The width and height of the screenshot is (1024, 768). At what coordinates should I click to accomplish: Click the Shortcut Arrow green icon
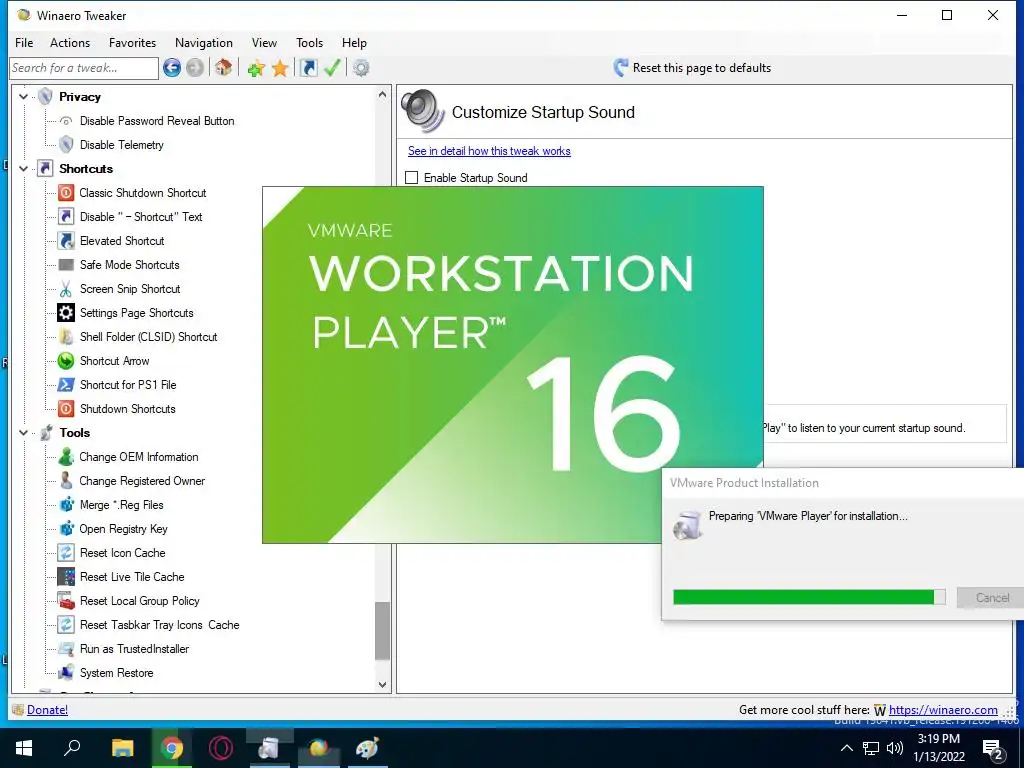click(66, 360)
